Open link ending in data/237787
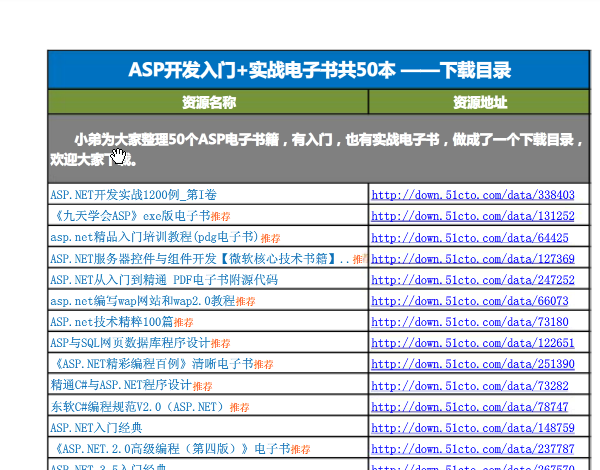This screenshot has width=600, height=470. point(473,449)
